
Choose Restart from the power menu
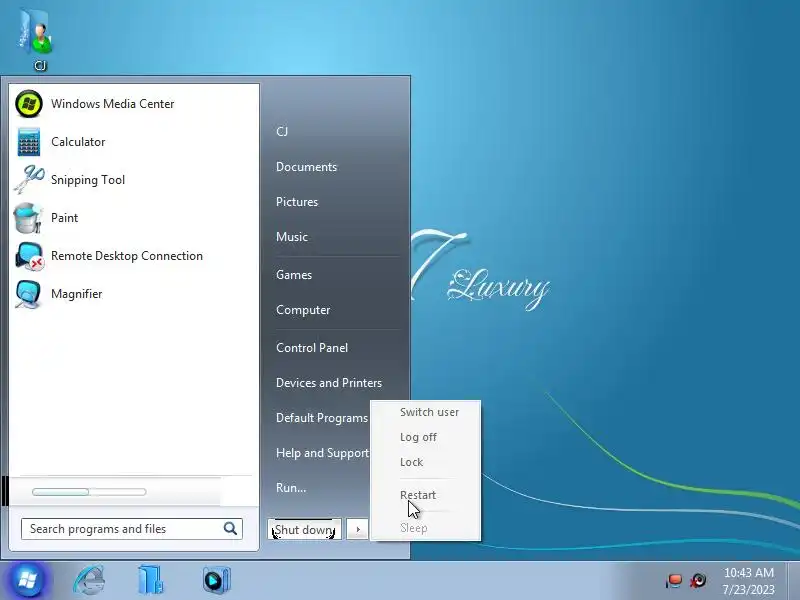418,495
